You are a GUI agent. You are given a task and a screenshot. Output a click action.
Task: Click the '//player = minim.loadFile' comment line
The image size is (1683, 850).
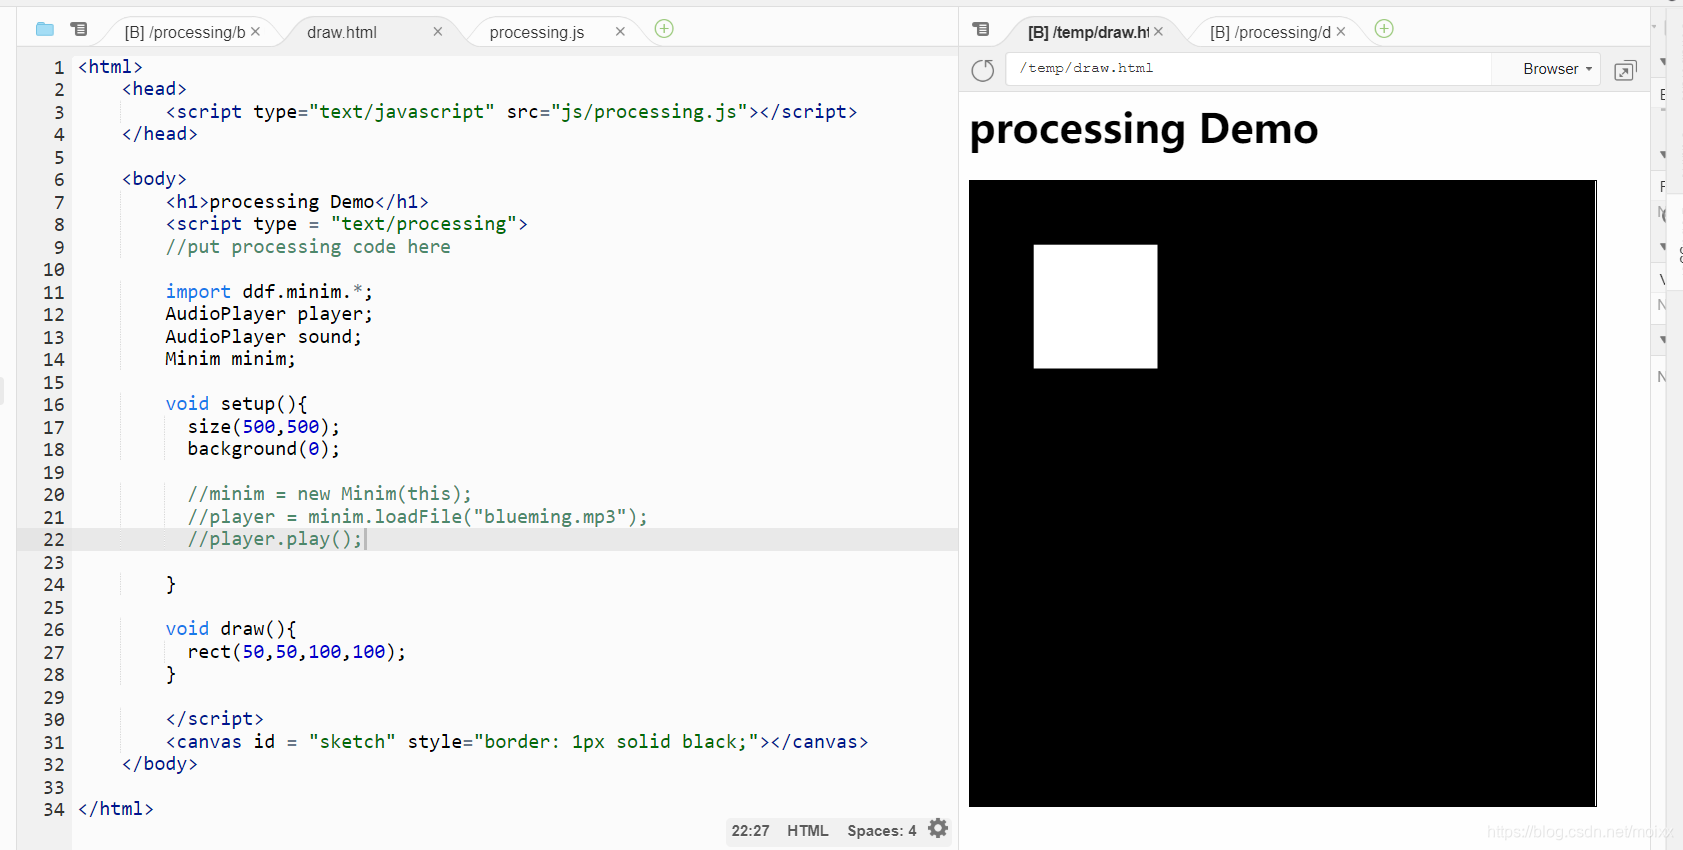pos(417,517)
